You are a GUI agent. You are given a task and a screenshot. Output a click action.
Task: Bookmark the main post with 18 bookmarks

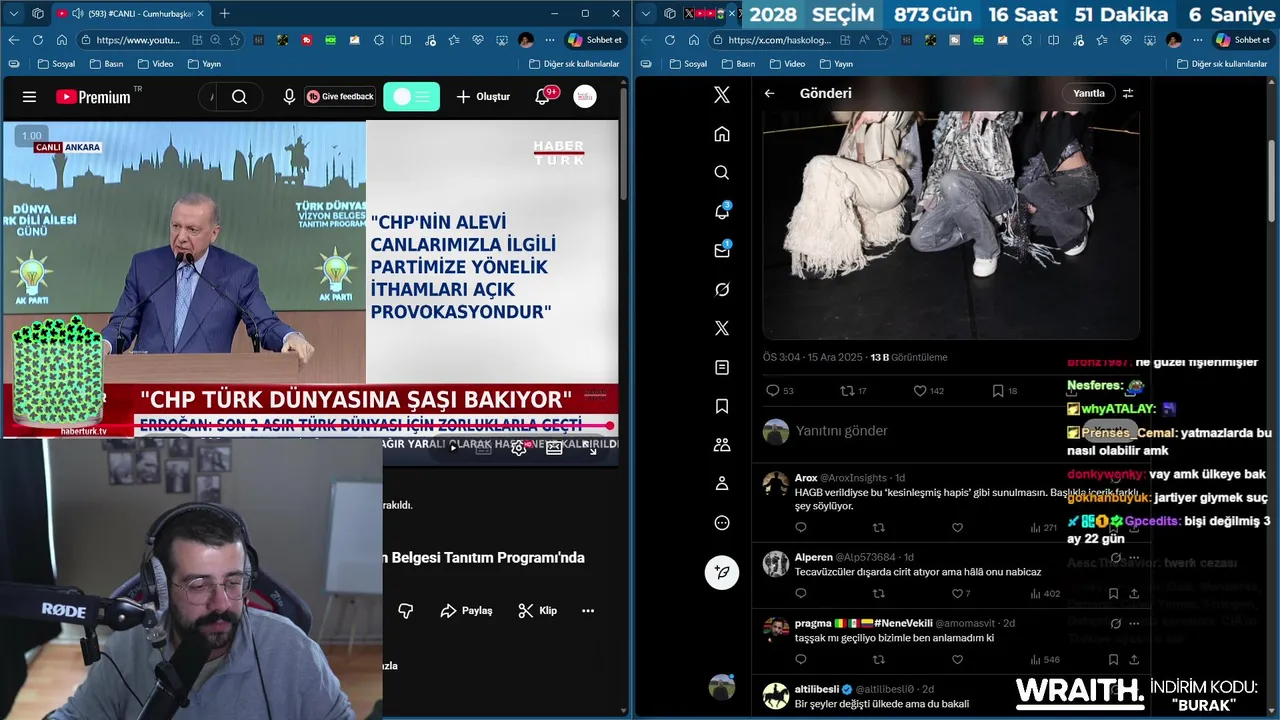[1004, 391]
